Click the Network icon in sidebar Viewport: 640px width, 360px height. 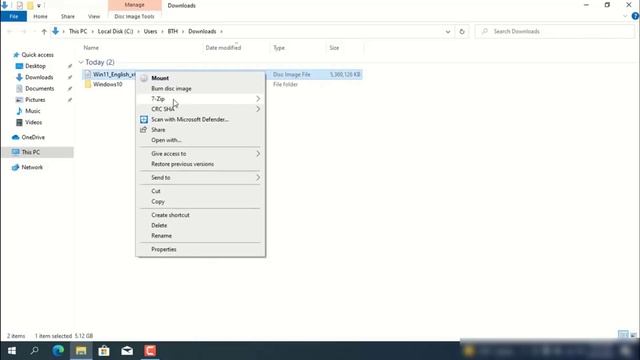(x=16, y=167)
